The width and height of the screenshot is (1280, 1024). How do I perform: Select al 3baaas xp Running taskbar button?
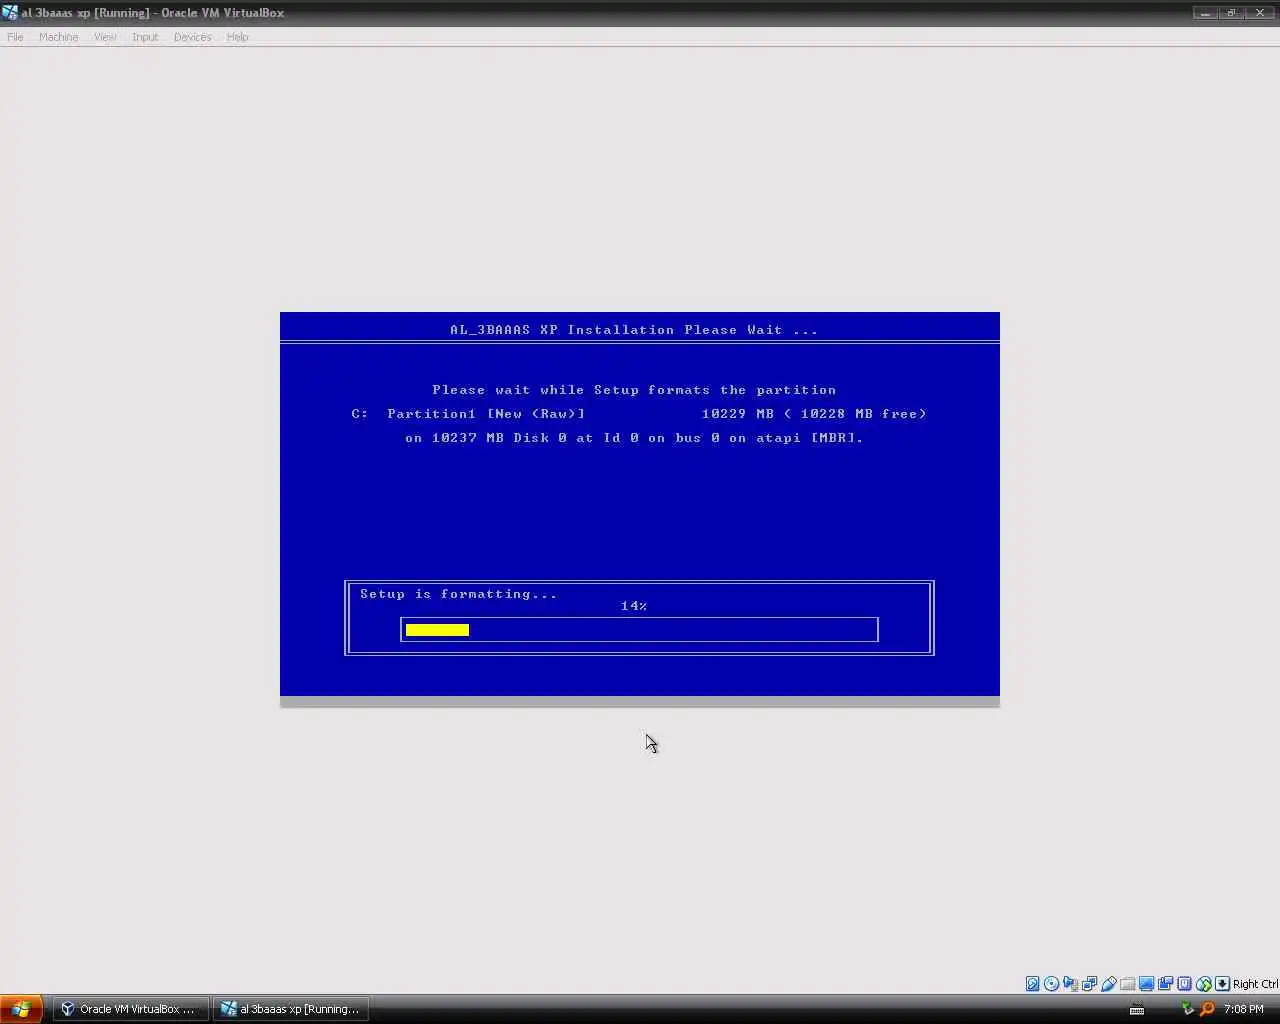tap(291, 1009)
